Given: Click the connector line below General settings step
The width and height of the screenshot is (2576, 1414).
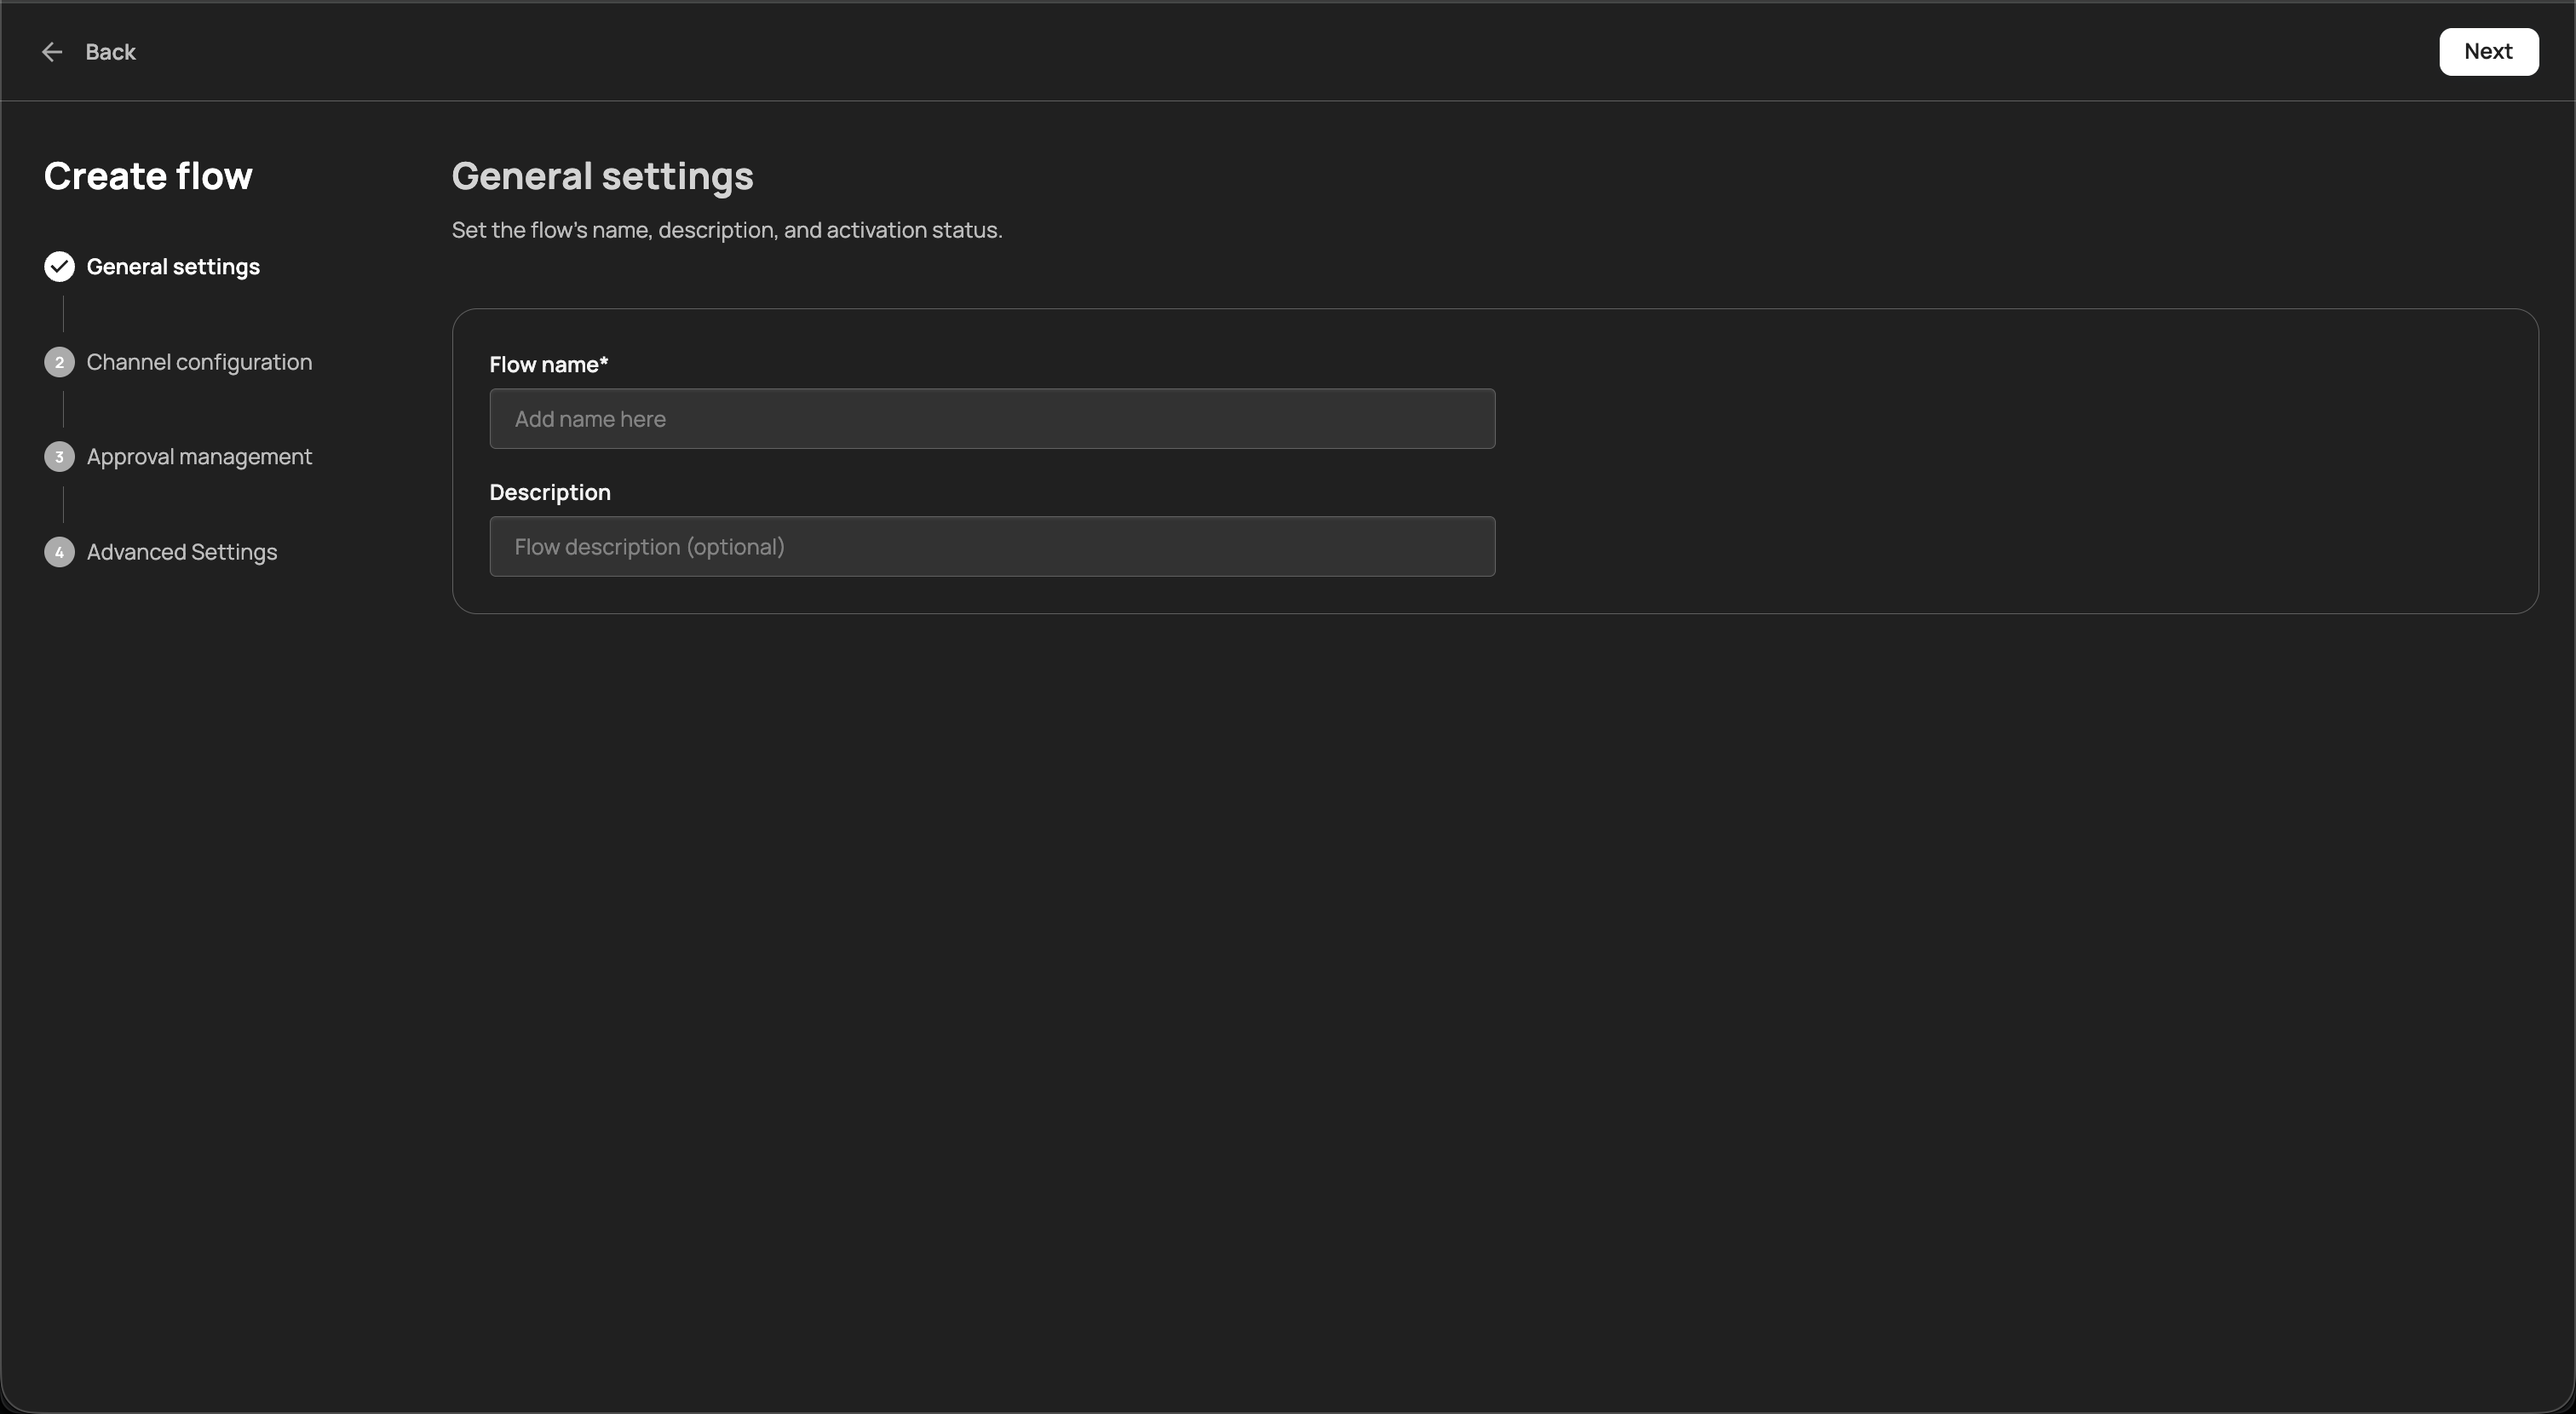Looking at the screenshot, I should pyautogui.click(x=63, y=313).
